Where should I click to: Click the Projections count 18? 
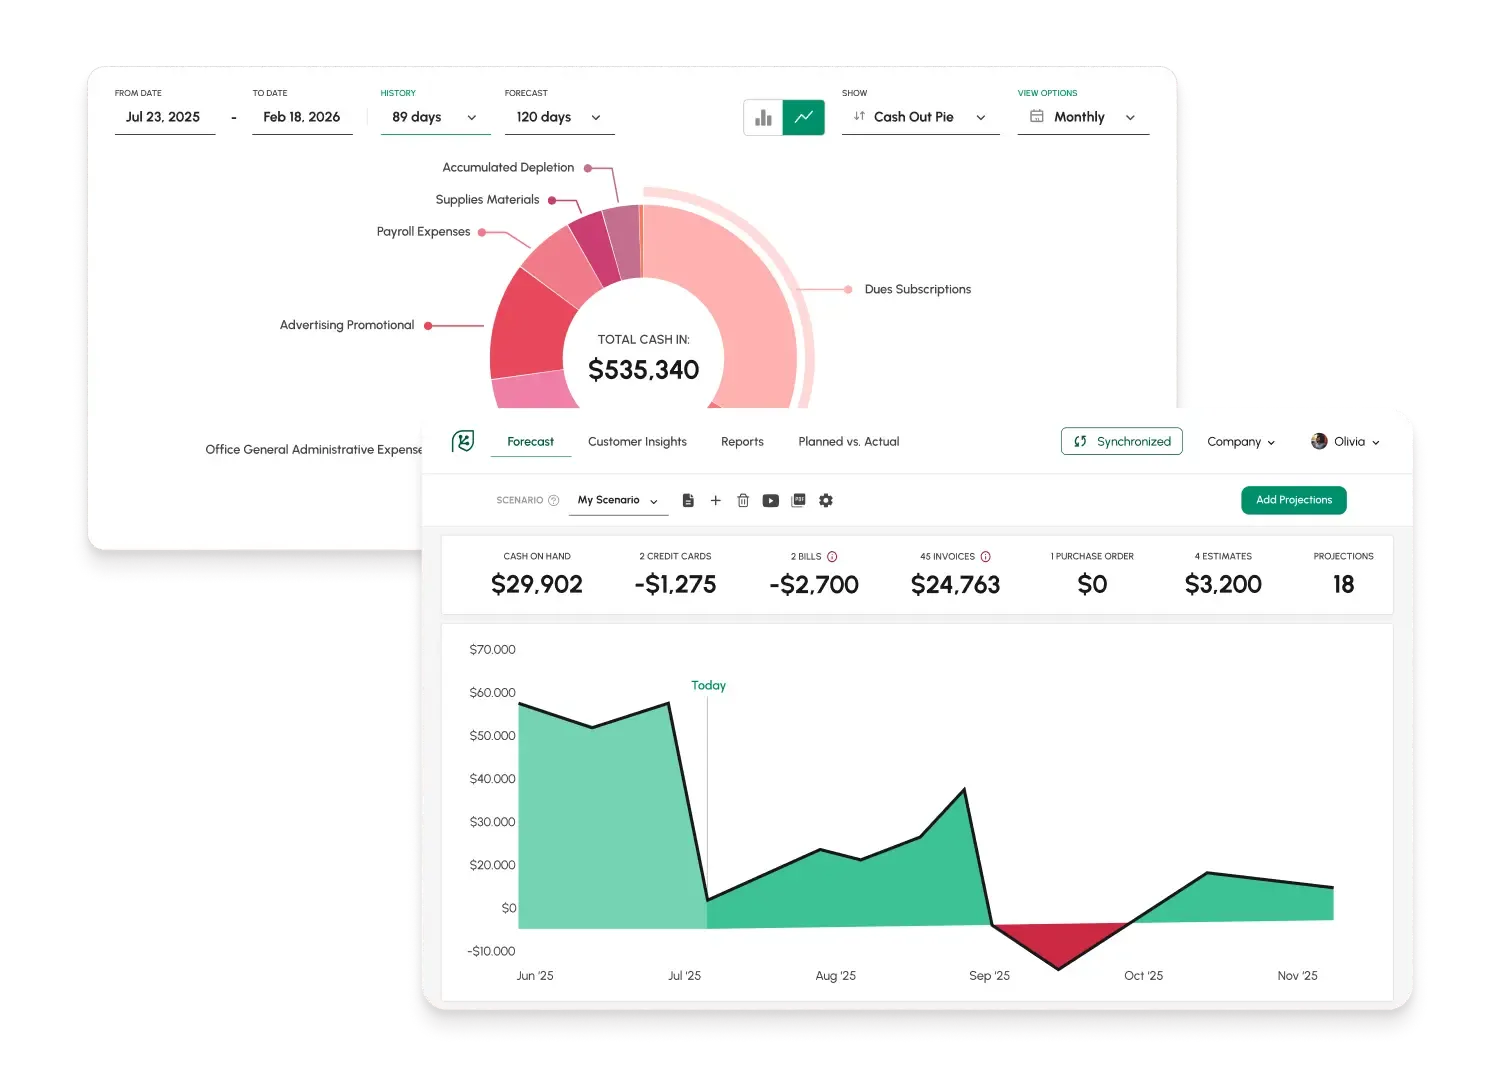1344,584
